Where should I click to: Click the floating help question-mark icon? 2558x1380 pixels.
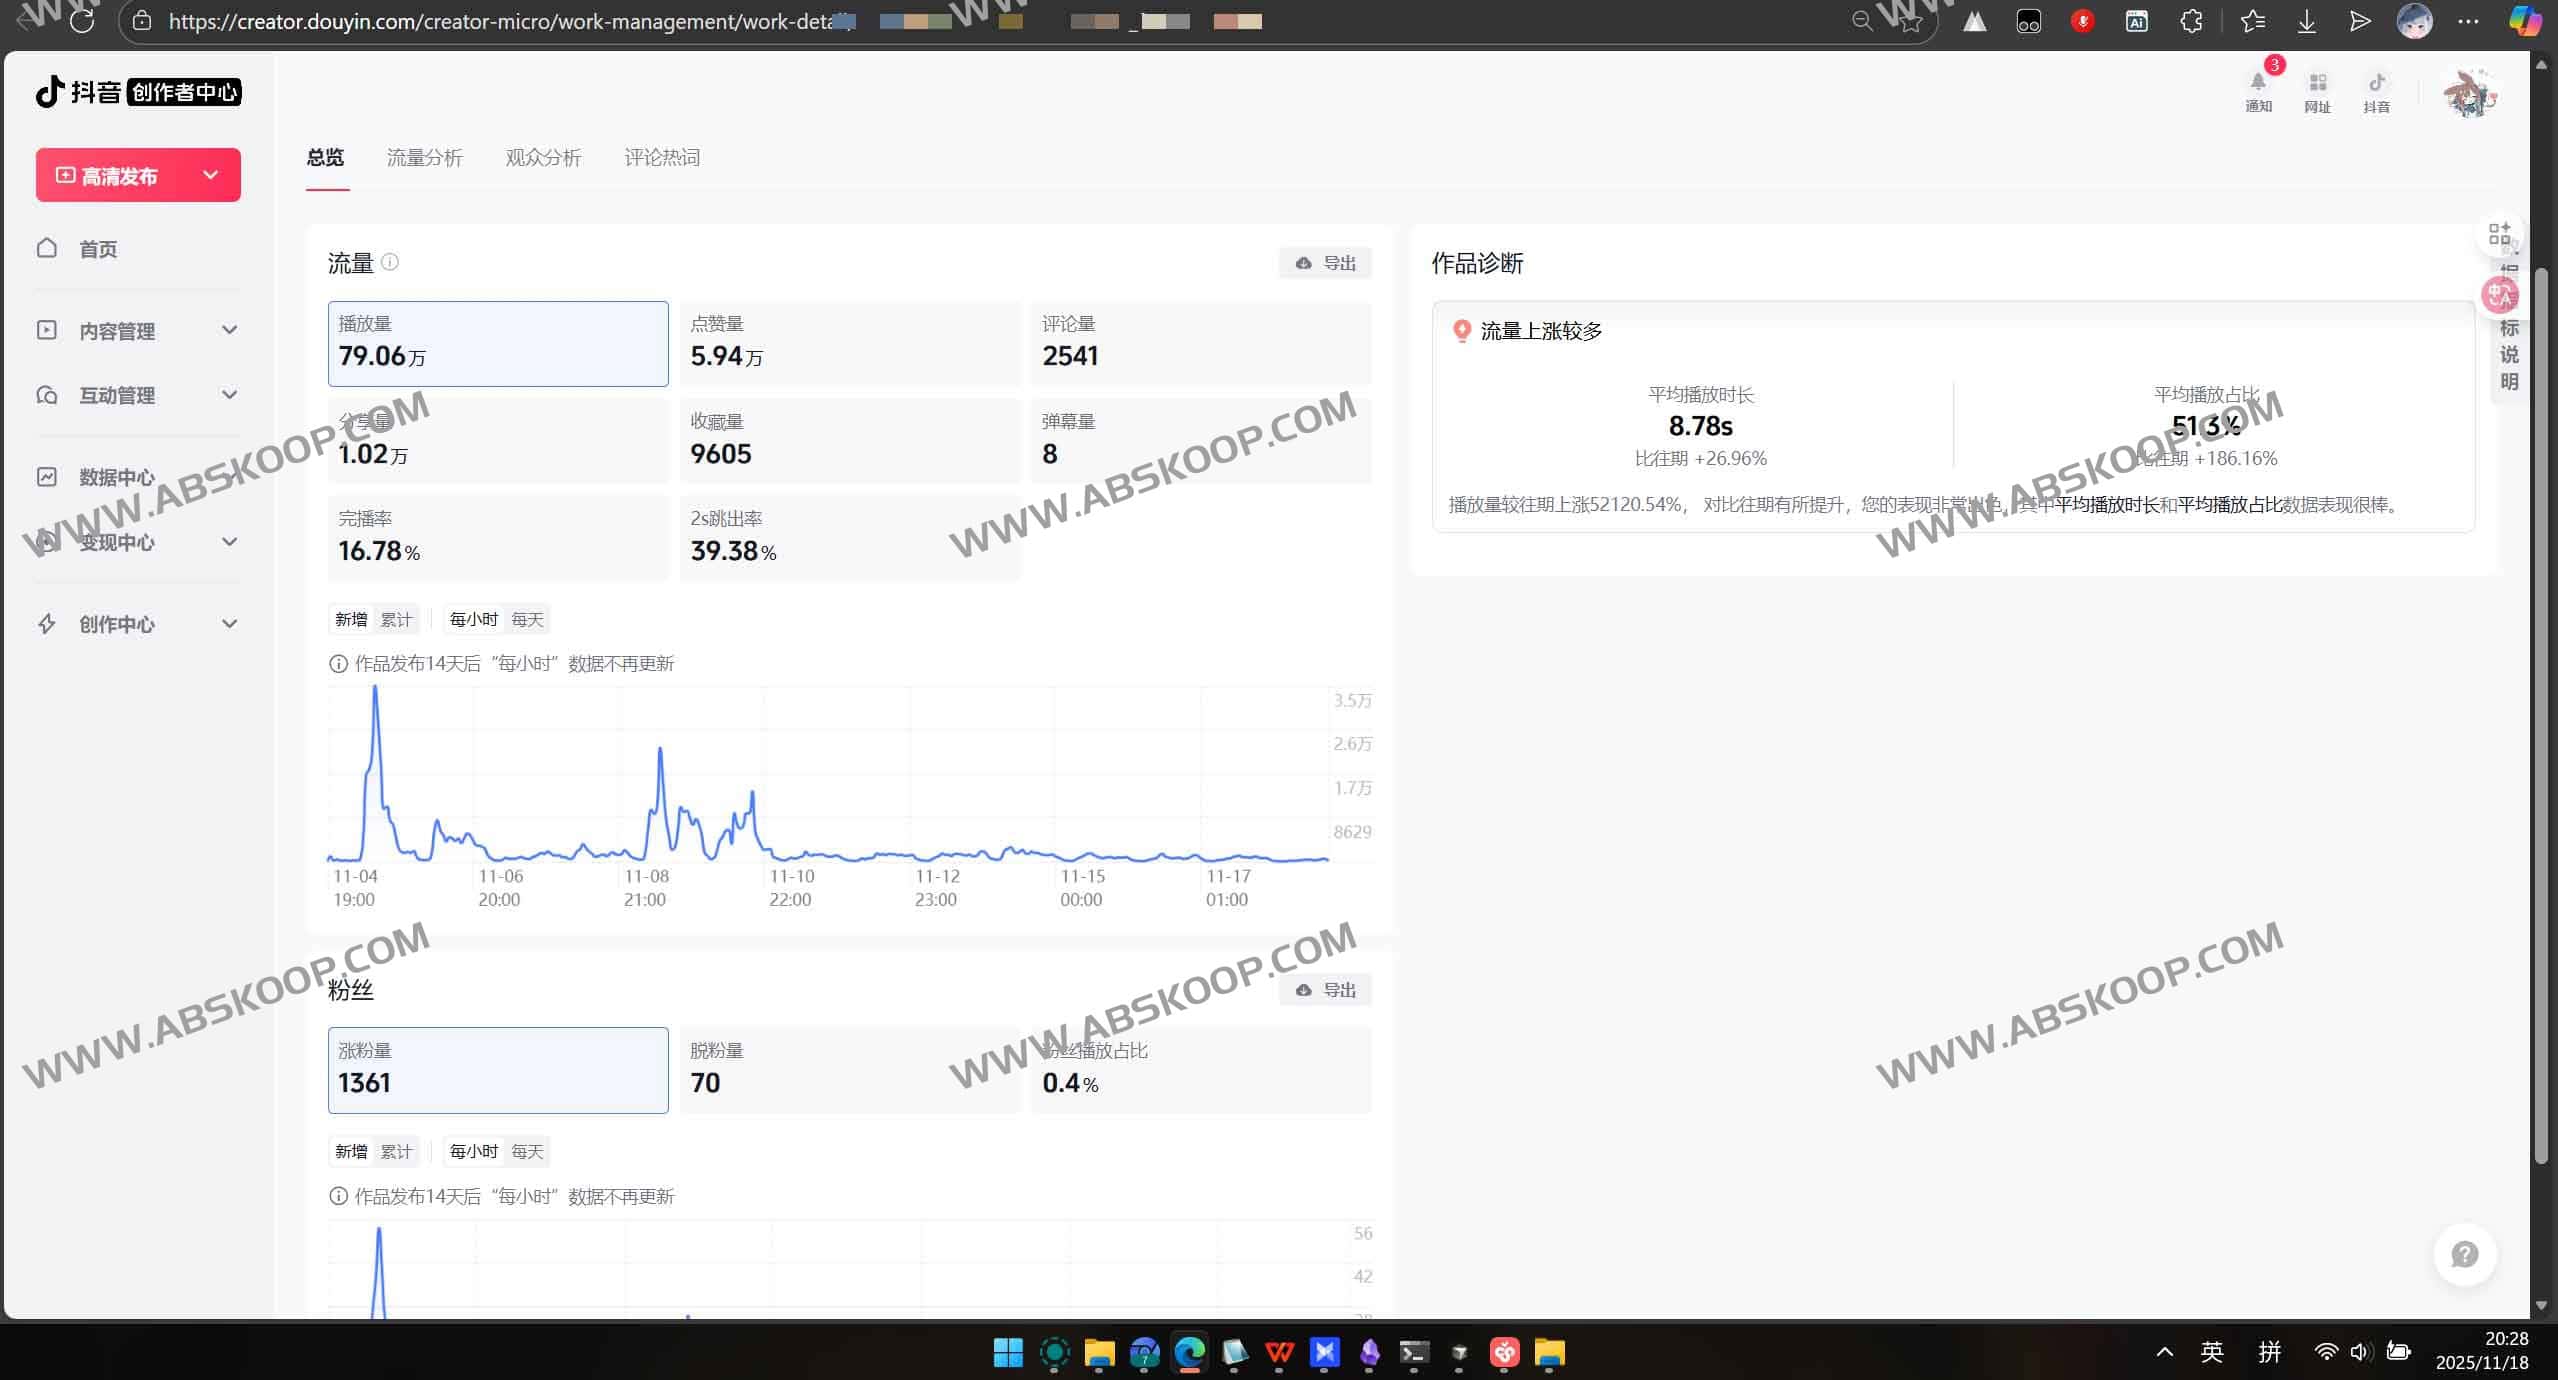pyautogui.click(x=2464, y=1254)
